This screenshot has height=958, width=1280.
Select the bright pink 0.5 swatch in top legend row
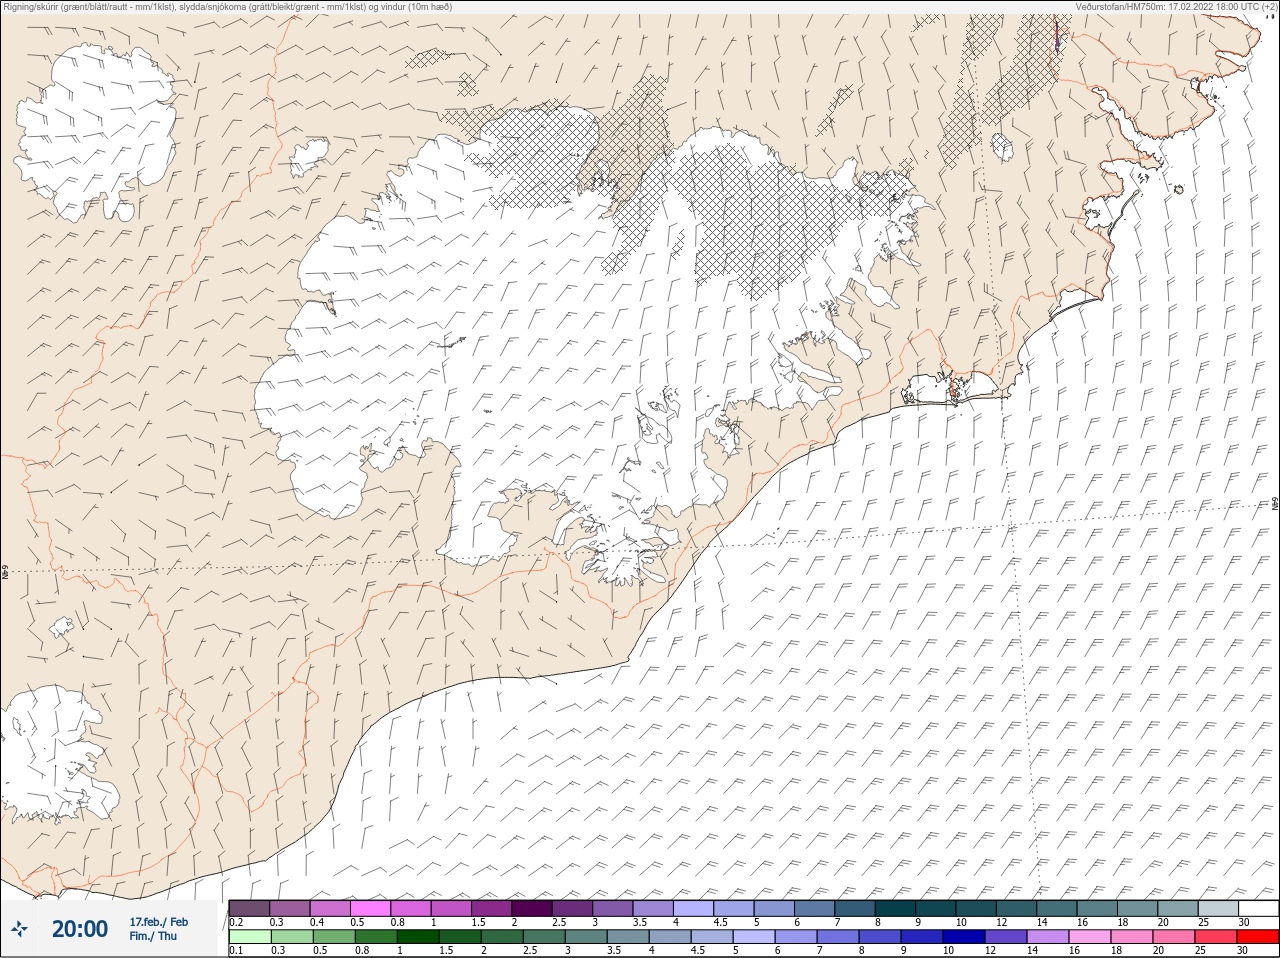click(x=370, y=908)
